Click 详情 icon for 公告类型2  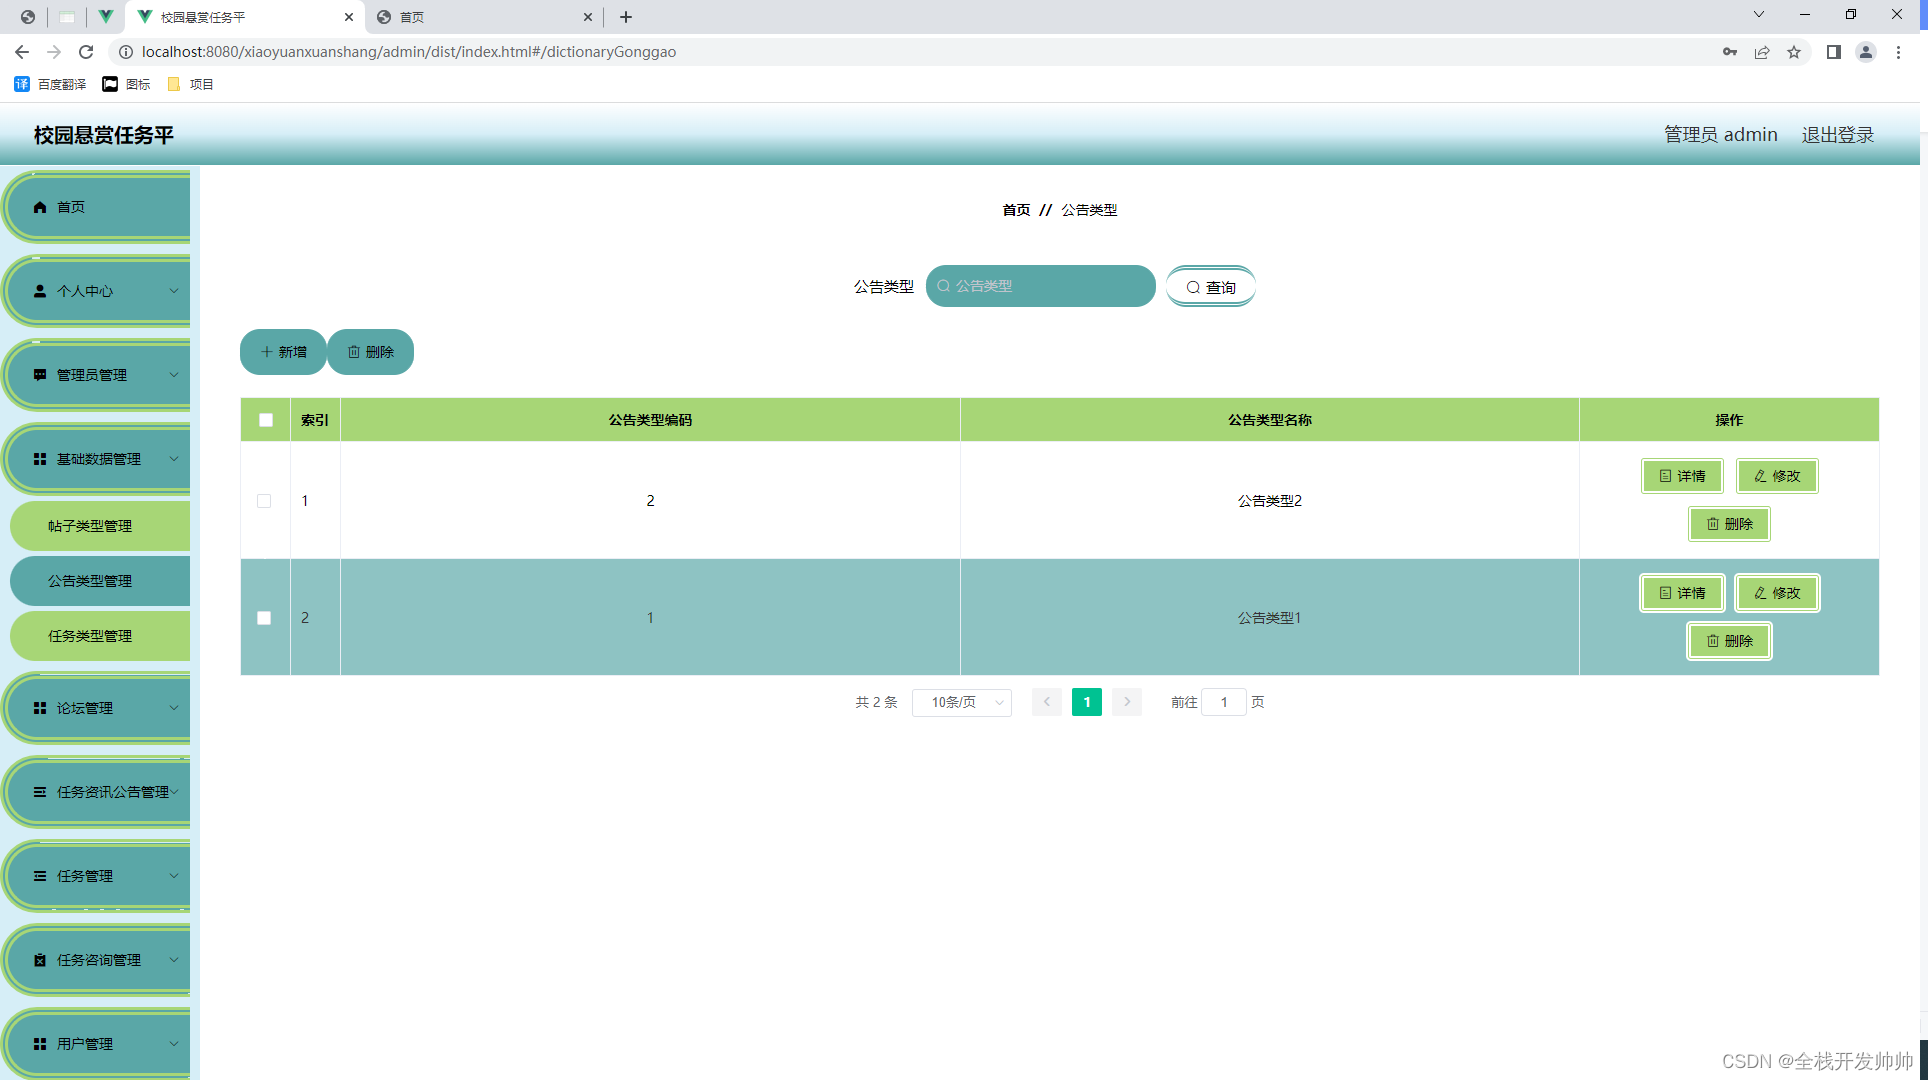(x=1682, y=475)
